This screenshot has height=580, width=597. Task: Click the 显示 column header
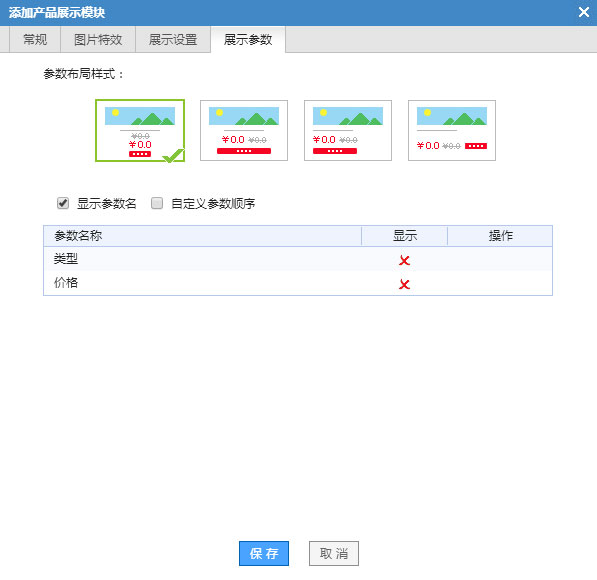(404, 236)
